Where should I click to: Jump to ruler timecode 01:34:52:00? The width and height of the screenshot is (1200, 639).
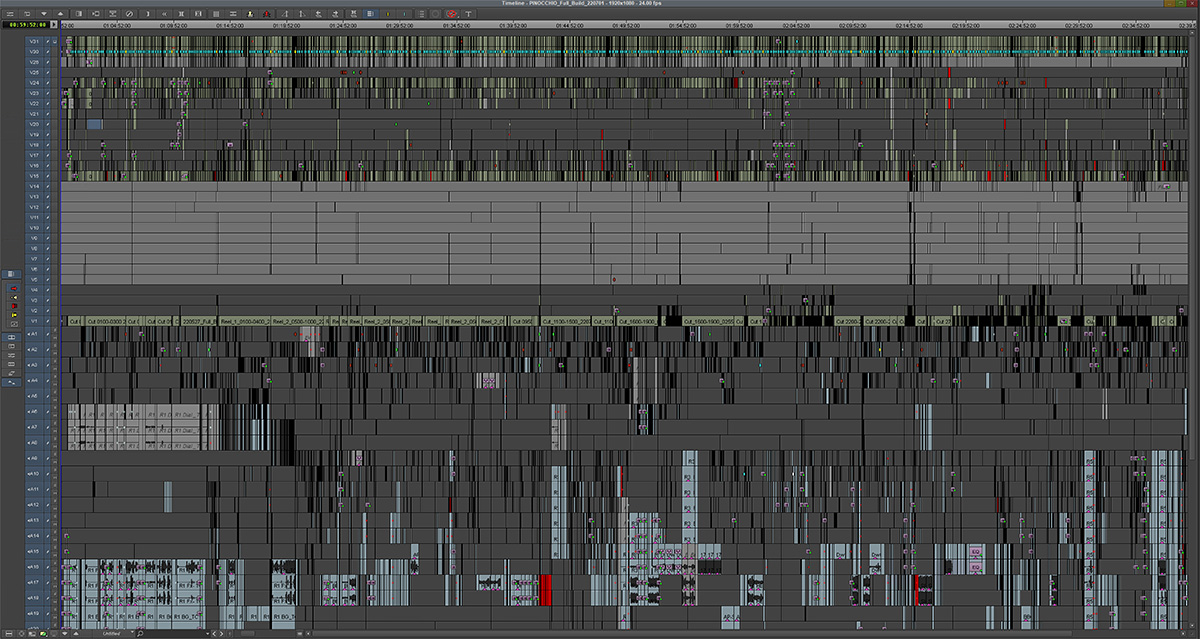[455, 24]
